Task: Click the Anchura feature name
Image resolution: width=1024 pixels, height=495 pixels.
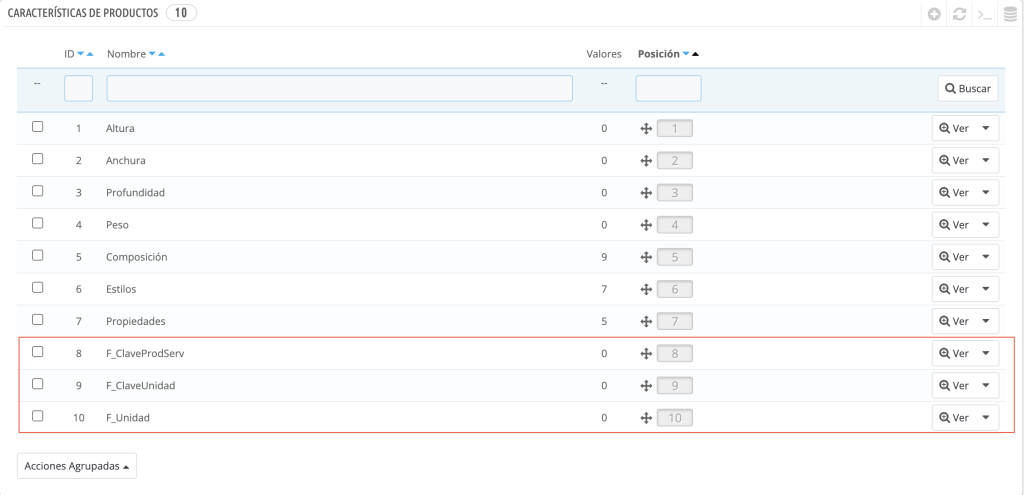Action: pos(125,161)
